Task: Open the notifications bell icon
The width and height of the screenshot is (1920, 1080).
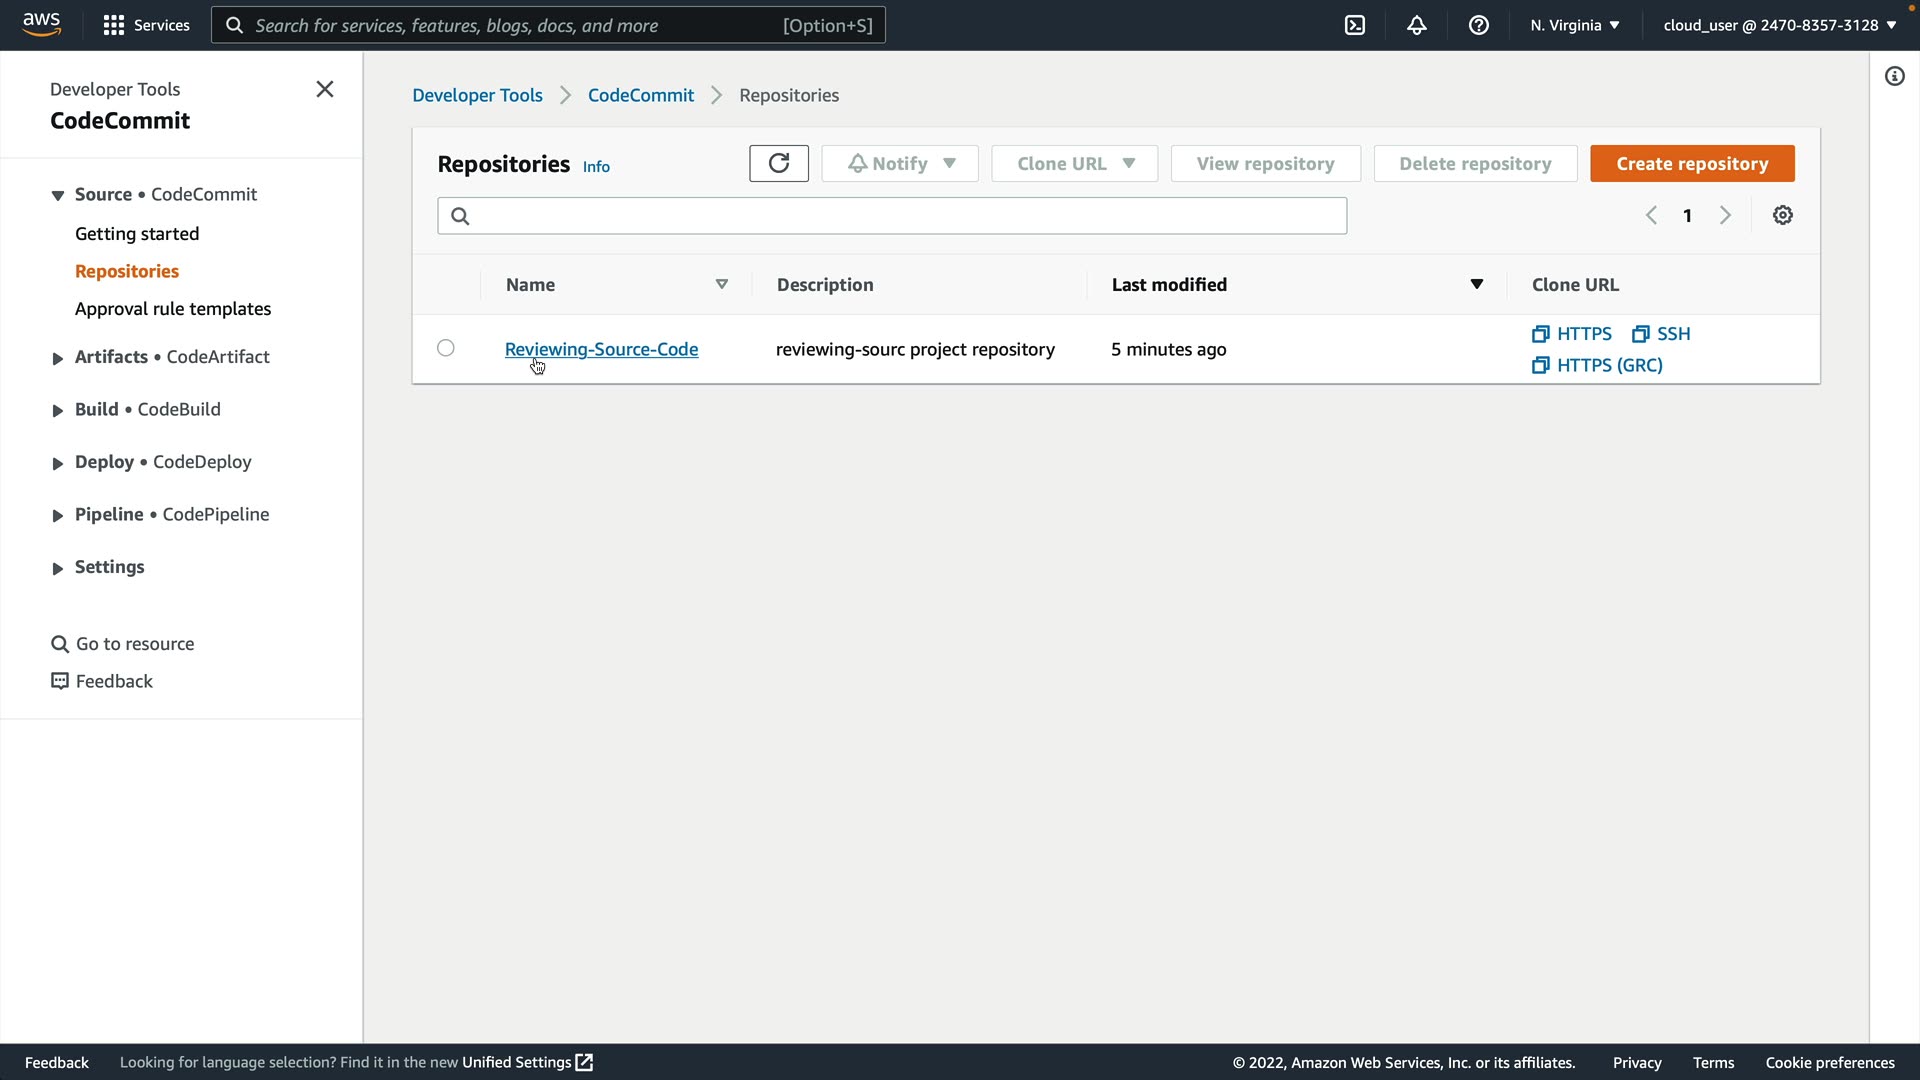Action: tap(1416, 25)
